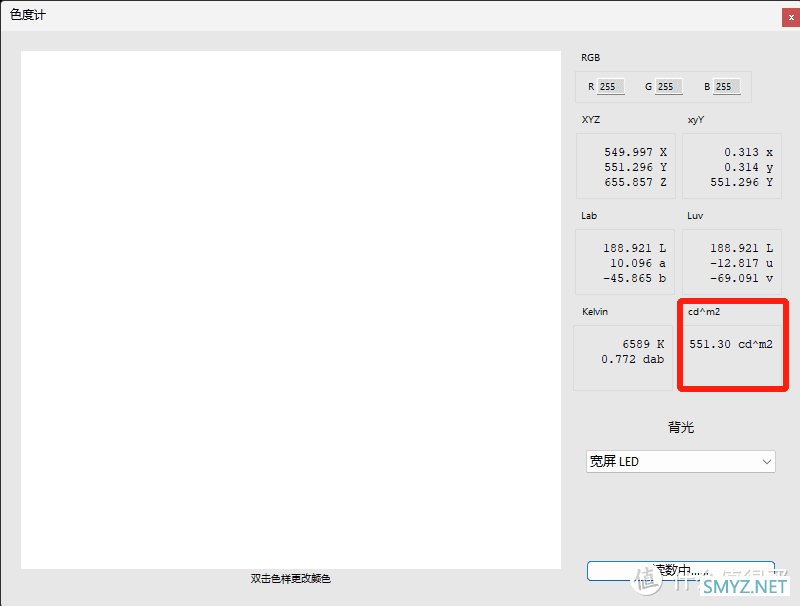Close the 色度计 window
The width and height of the screenshot is (800, 606).
791,17
